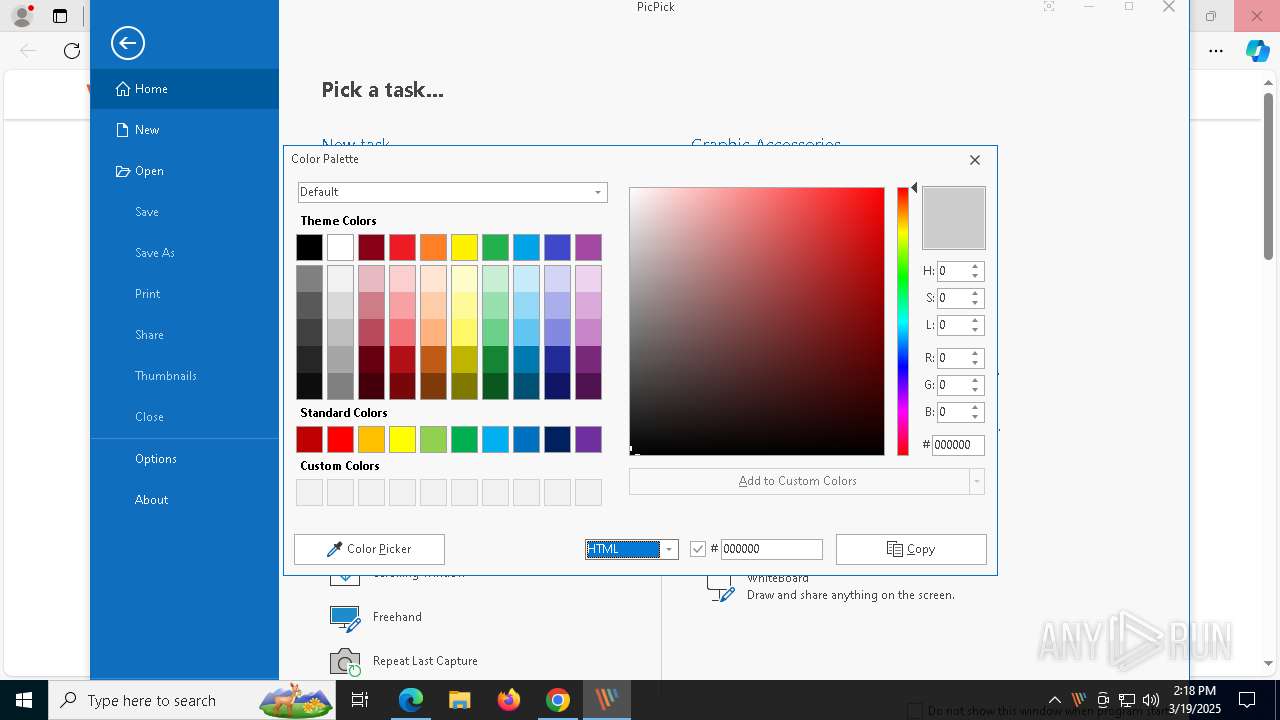1280x720 pixels.
Task: Select the Freehand capture icon
Action: coord(345,618)
